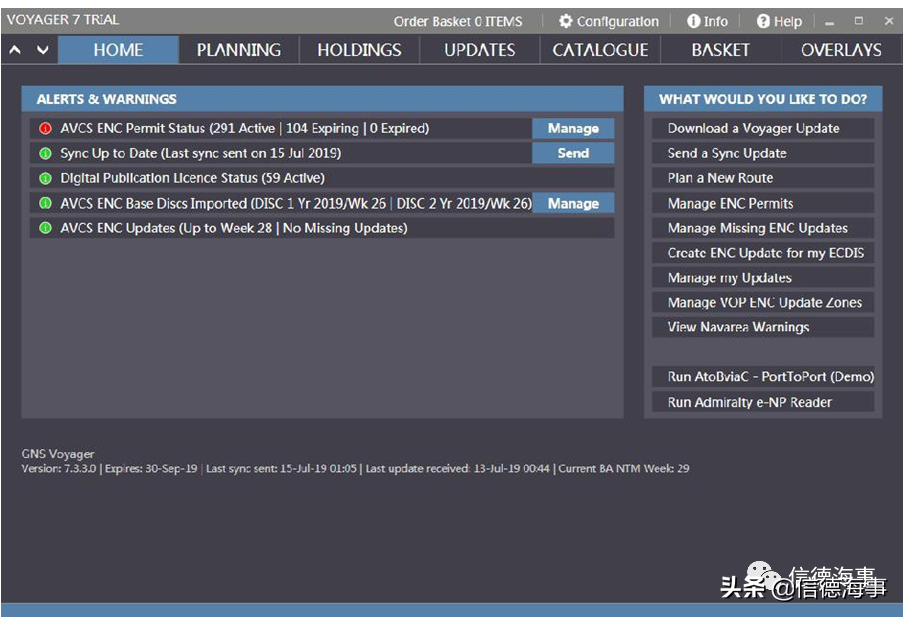Launch Run Admiralty e-NP Reader
The width and height of the screenshot is (906, 618).
[x=763, y=402]
